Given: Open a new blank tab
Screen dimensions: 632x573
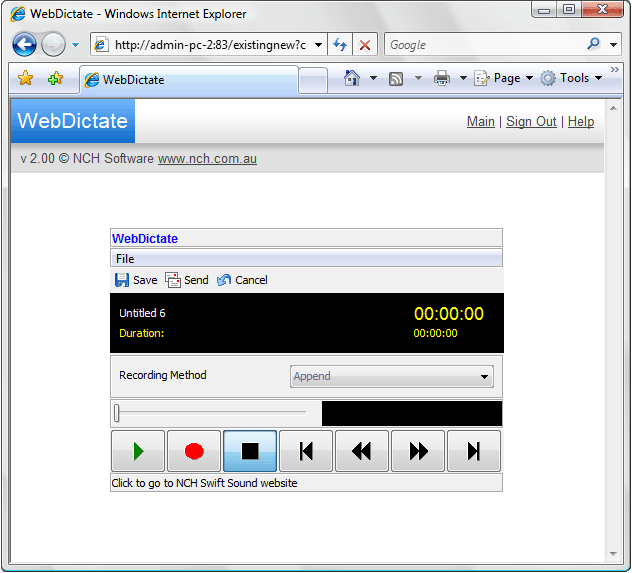Looking at the screenshot, I should click(313, 80).
